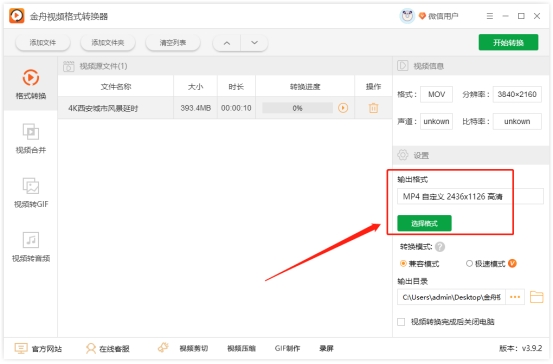Image resolution: width=553 pixels, height=364 pixels.
Task: Click the 转换模式 help question icon
Action: tap(440, 247)
